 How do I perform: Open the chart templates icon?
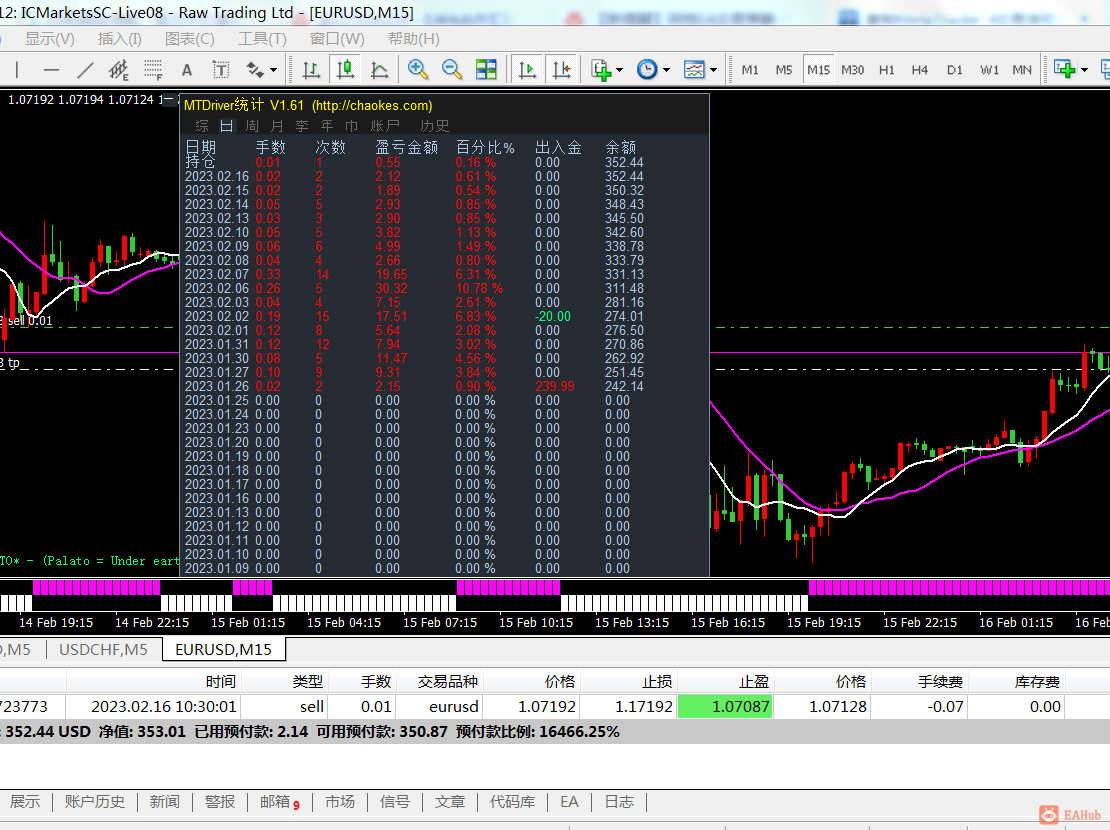pyautogui.click(x=694, y=69)
